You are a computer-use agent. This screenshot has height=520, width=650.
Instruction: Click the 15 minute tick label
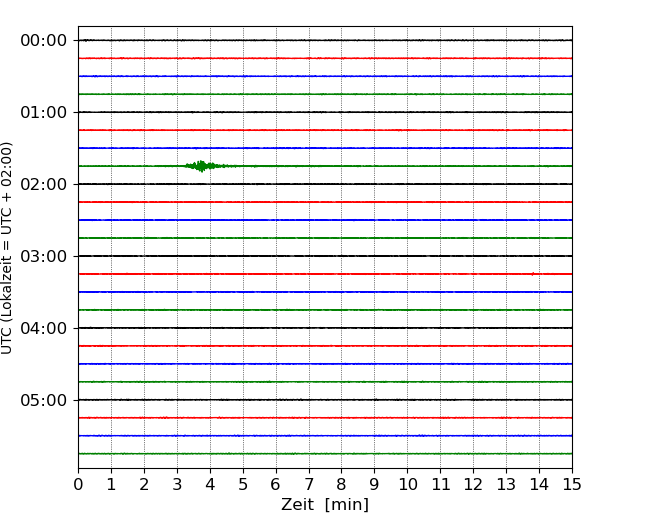(572, 485)
